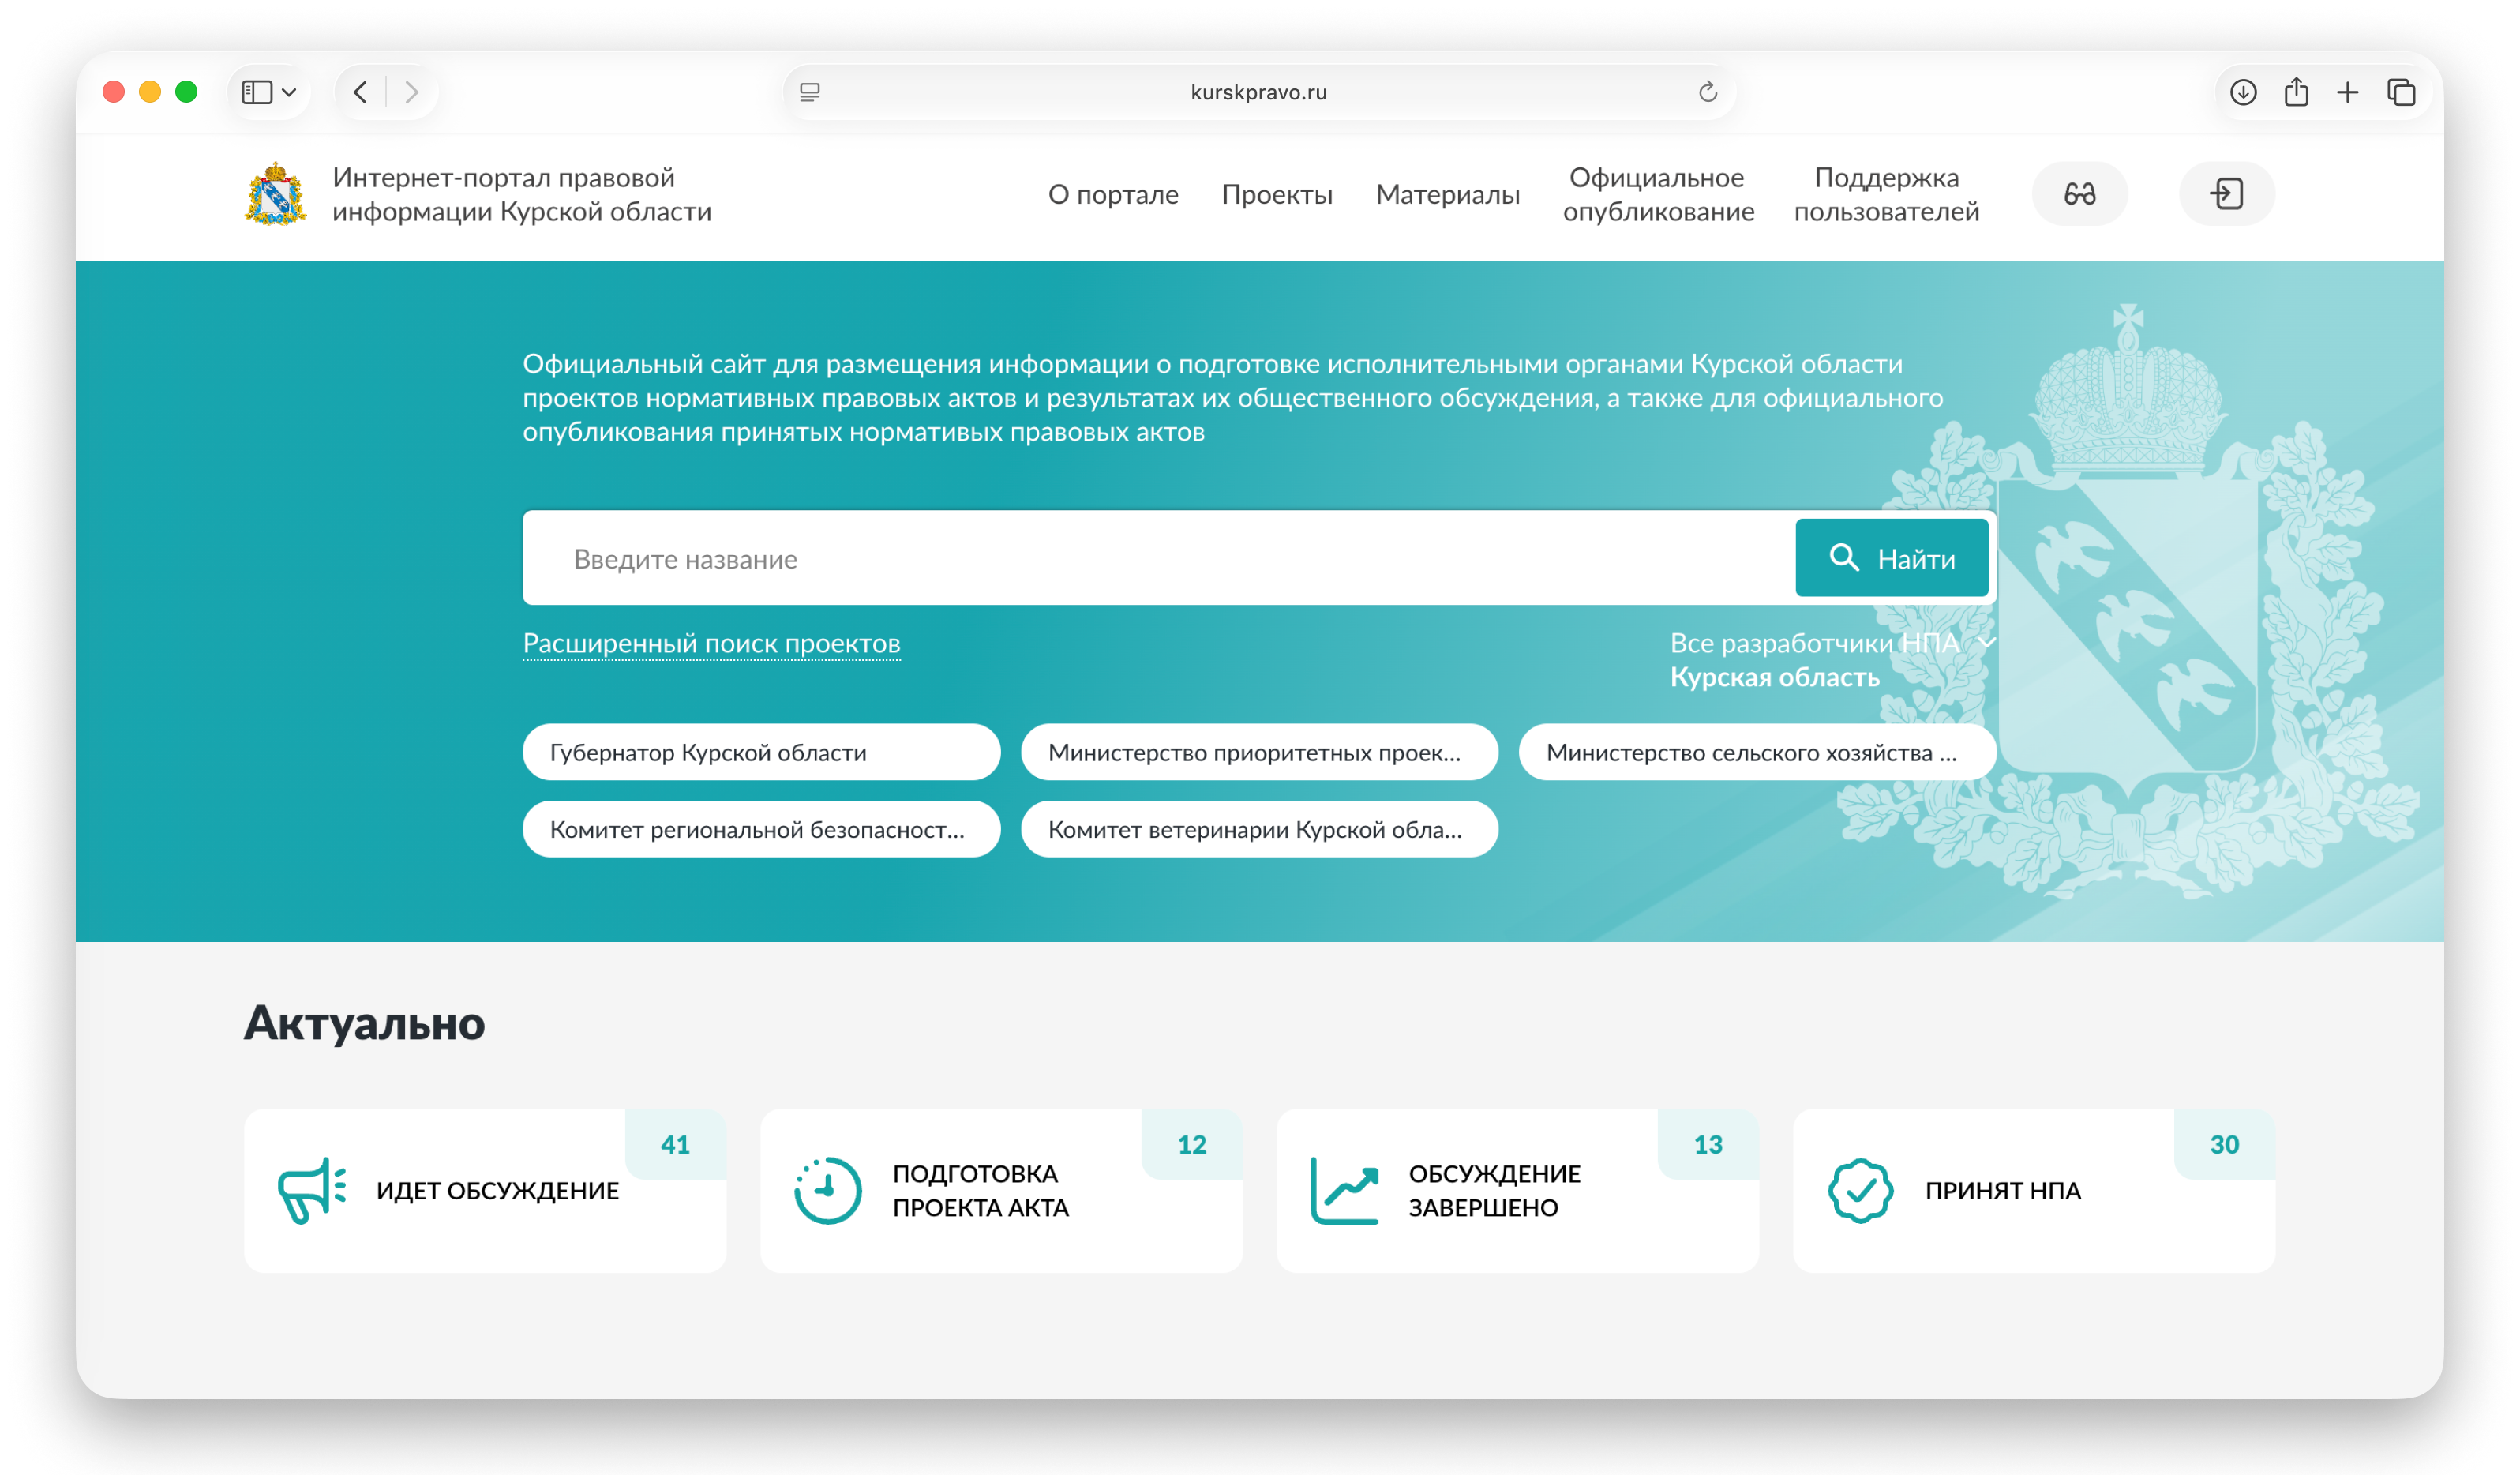Image resolution: width=2520 pixels, height=1475 pixels.
Task: Toggle the Safari sidebar icon
Action: (x=257, y=92)
